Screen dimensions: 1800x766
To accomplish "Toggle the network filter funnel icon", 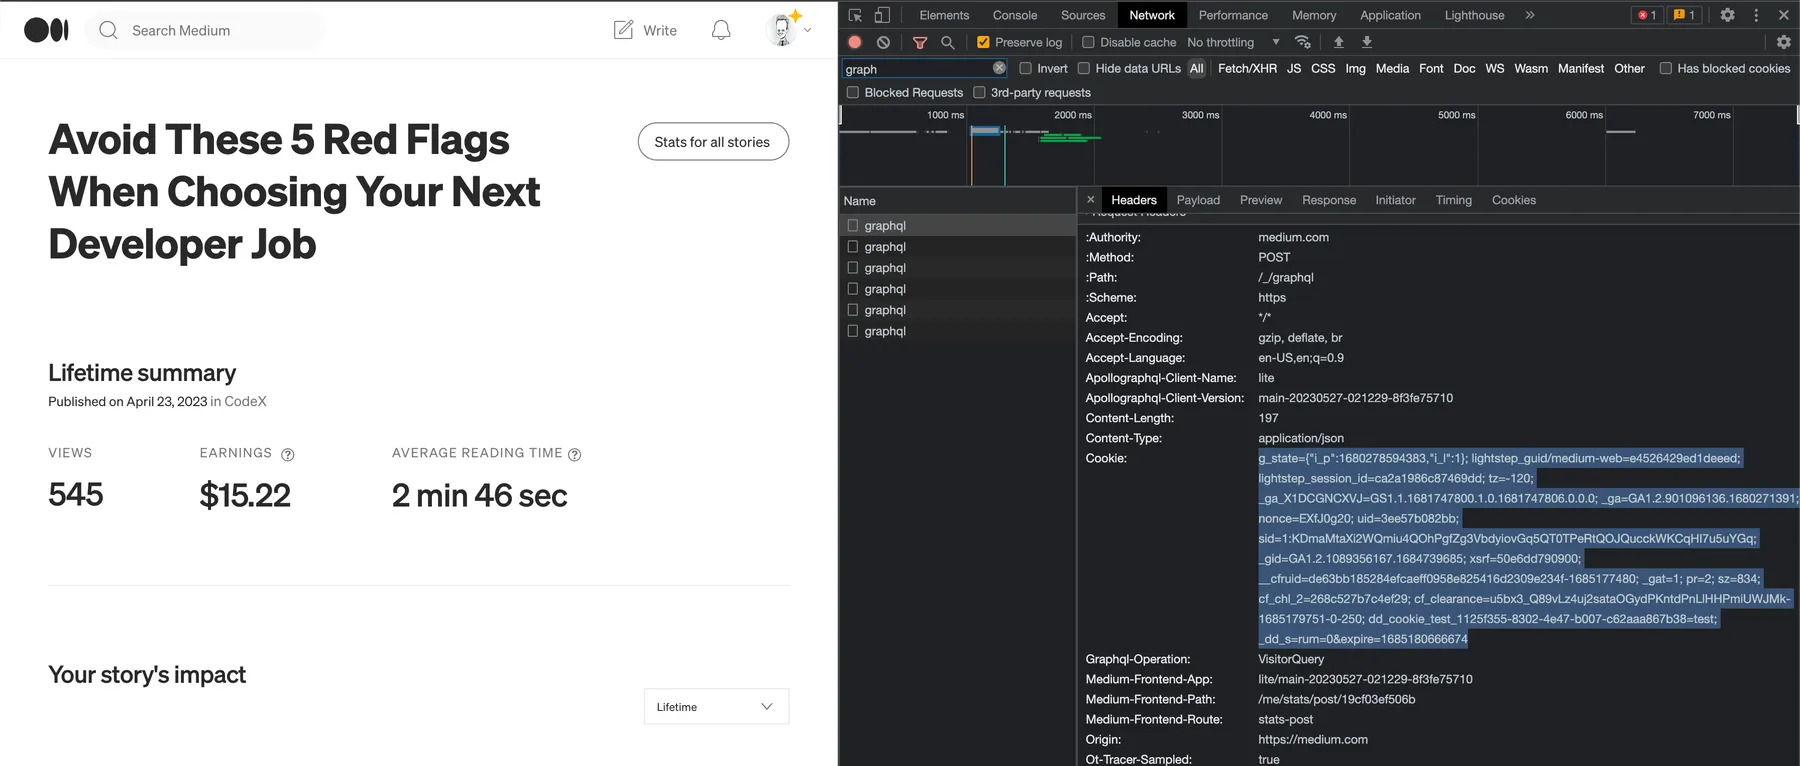I will tap(920, 42).
